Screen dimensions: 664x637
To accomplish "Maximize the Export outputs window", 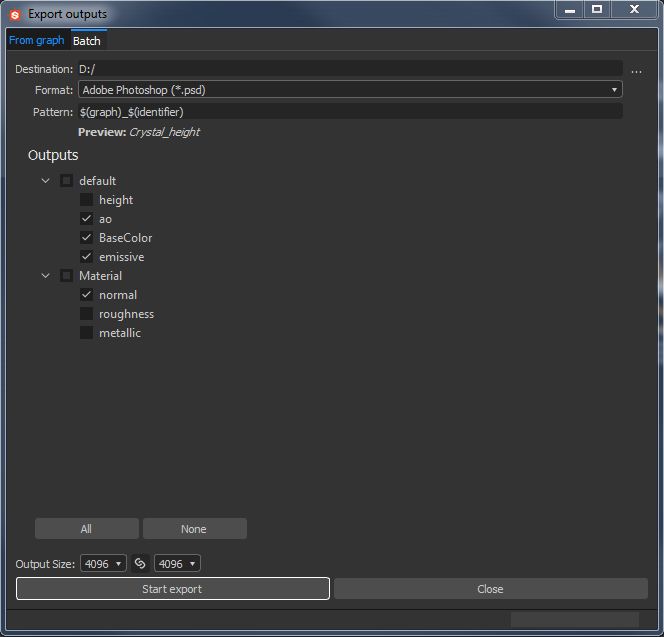I will 597,9.
